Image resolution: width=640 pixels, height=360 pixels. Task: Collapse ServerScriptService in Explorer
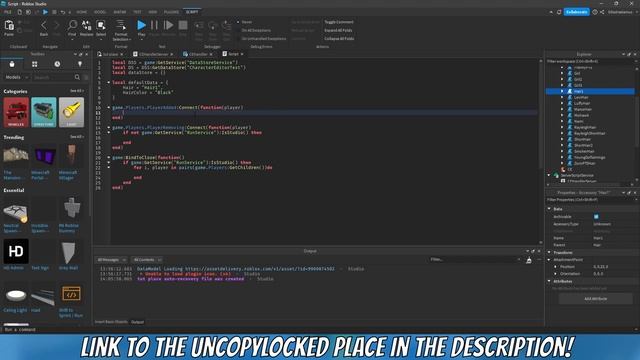(549, 176)
